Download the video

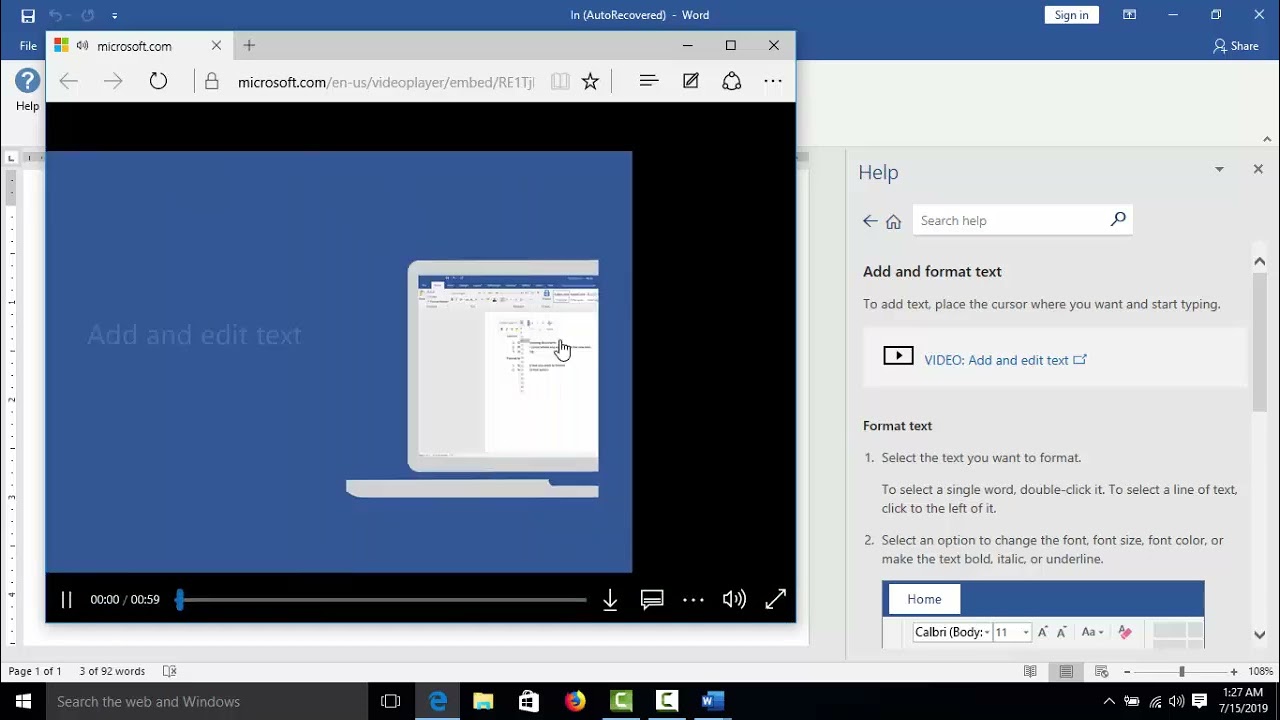[610, 600]
